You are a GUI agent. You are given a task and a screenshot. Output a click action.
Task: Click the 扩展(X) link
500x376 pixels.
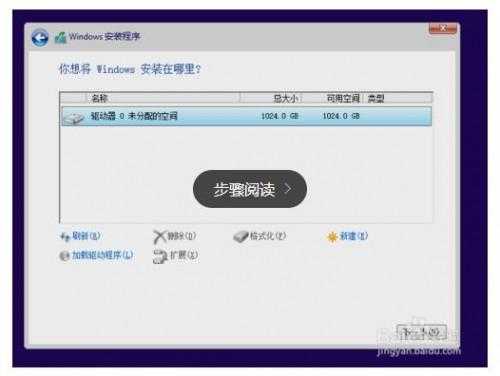click(x=184, y=255)
